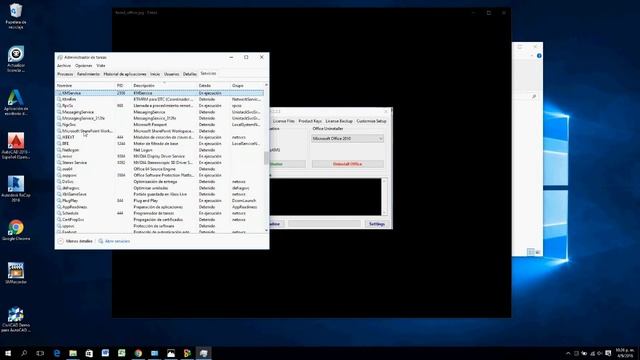Viewport: 640px width, 360px height.
Task: Sort services by the PID column
Action: [123, 86]
